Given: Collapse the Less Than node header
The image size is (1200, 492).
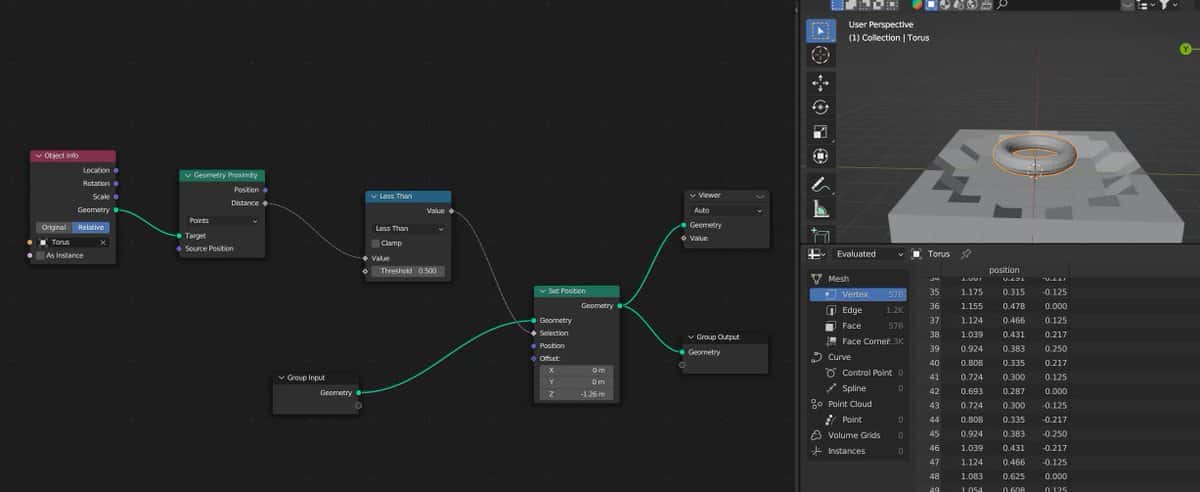Looking at the screenshot, I should point(373,196).
